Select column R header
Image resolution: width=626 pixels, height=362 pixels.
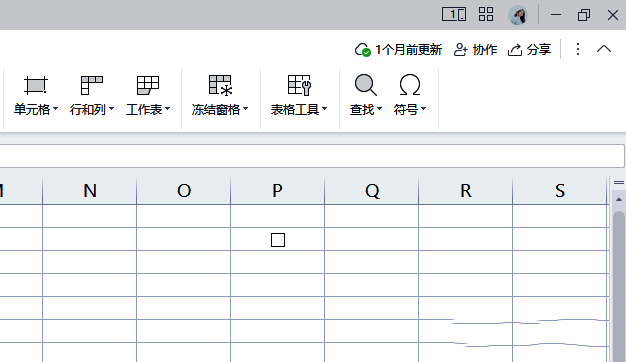(x=466, y=191)
